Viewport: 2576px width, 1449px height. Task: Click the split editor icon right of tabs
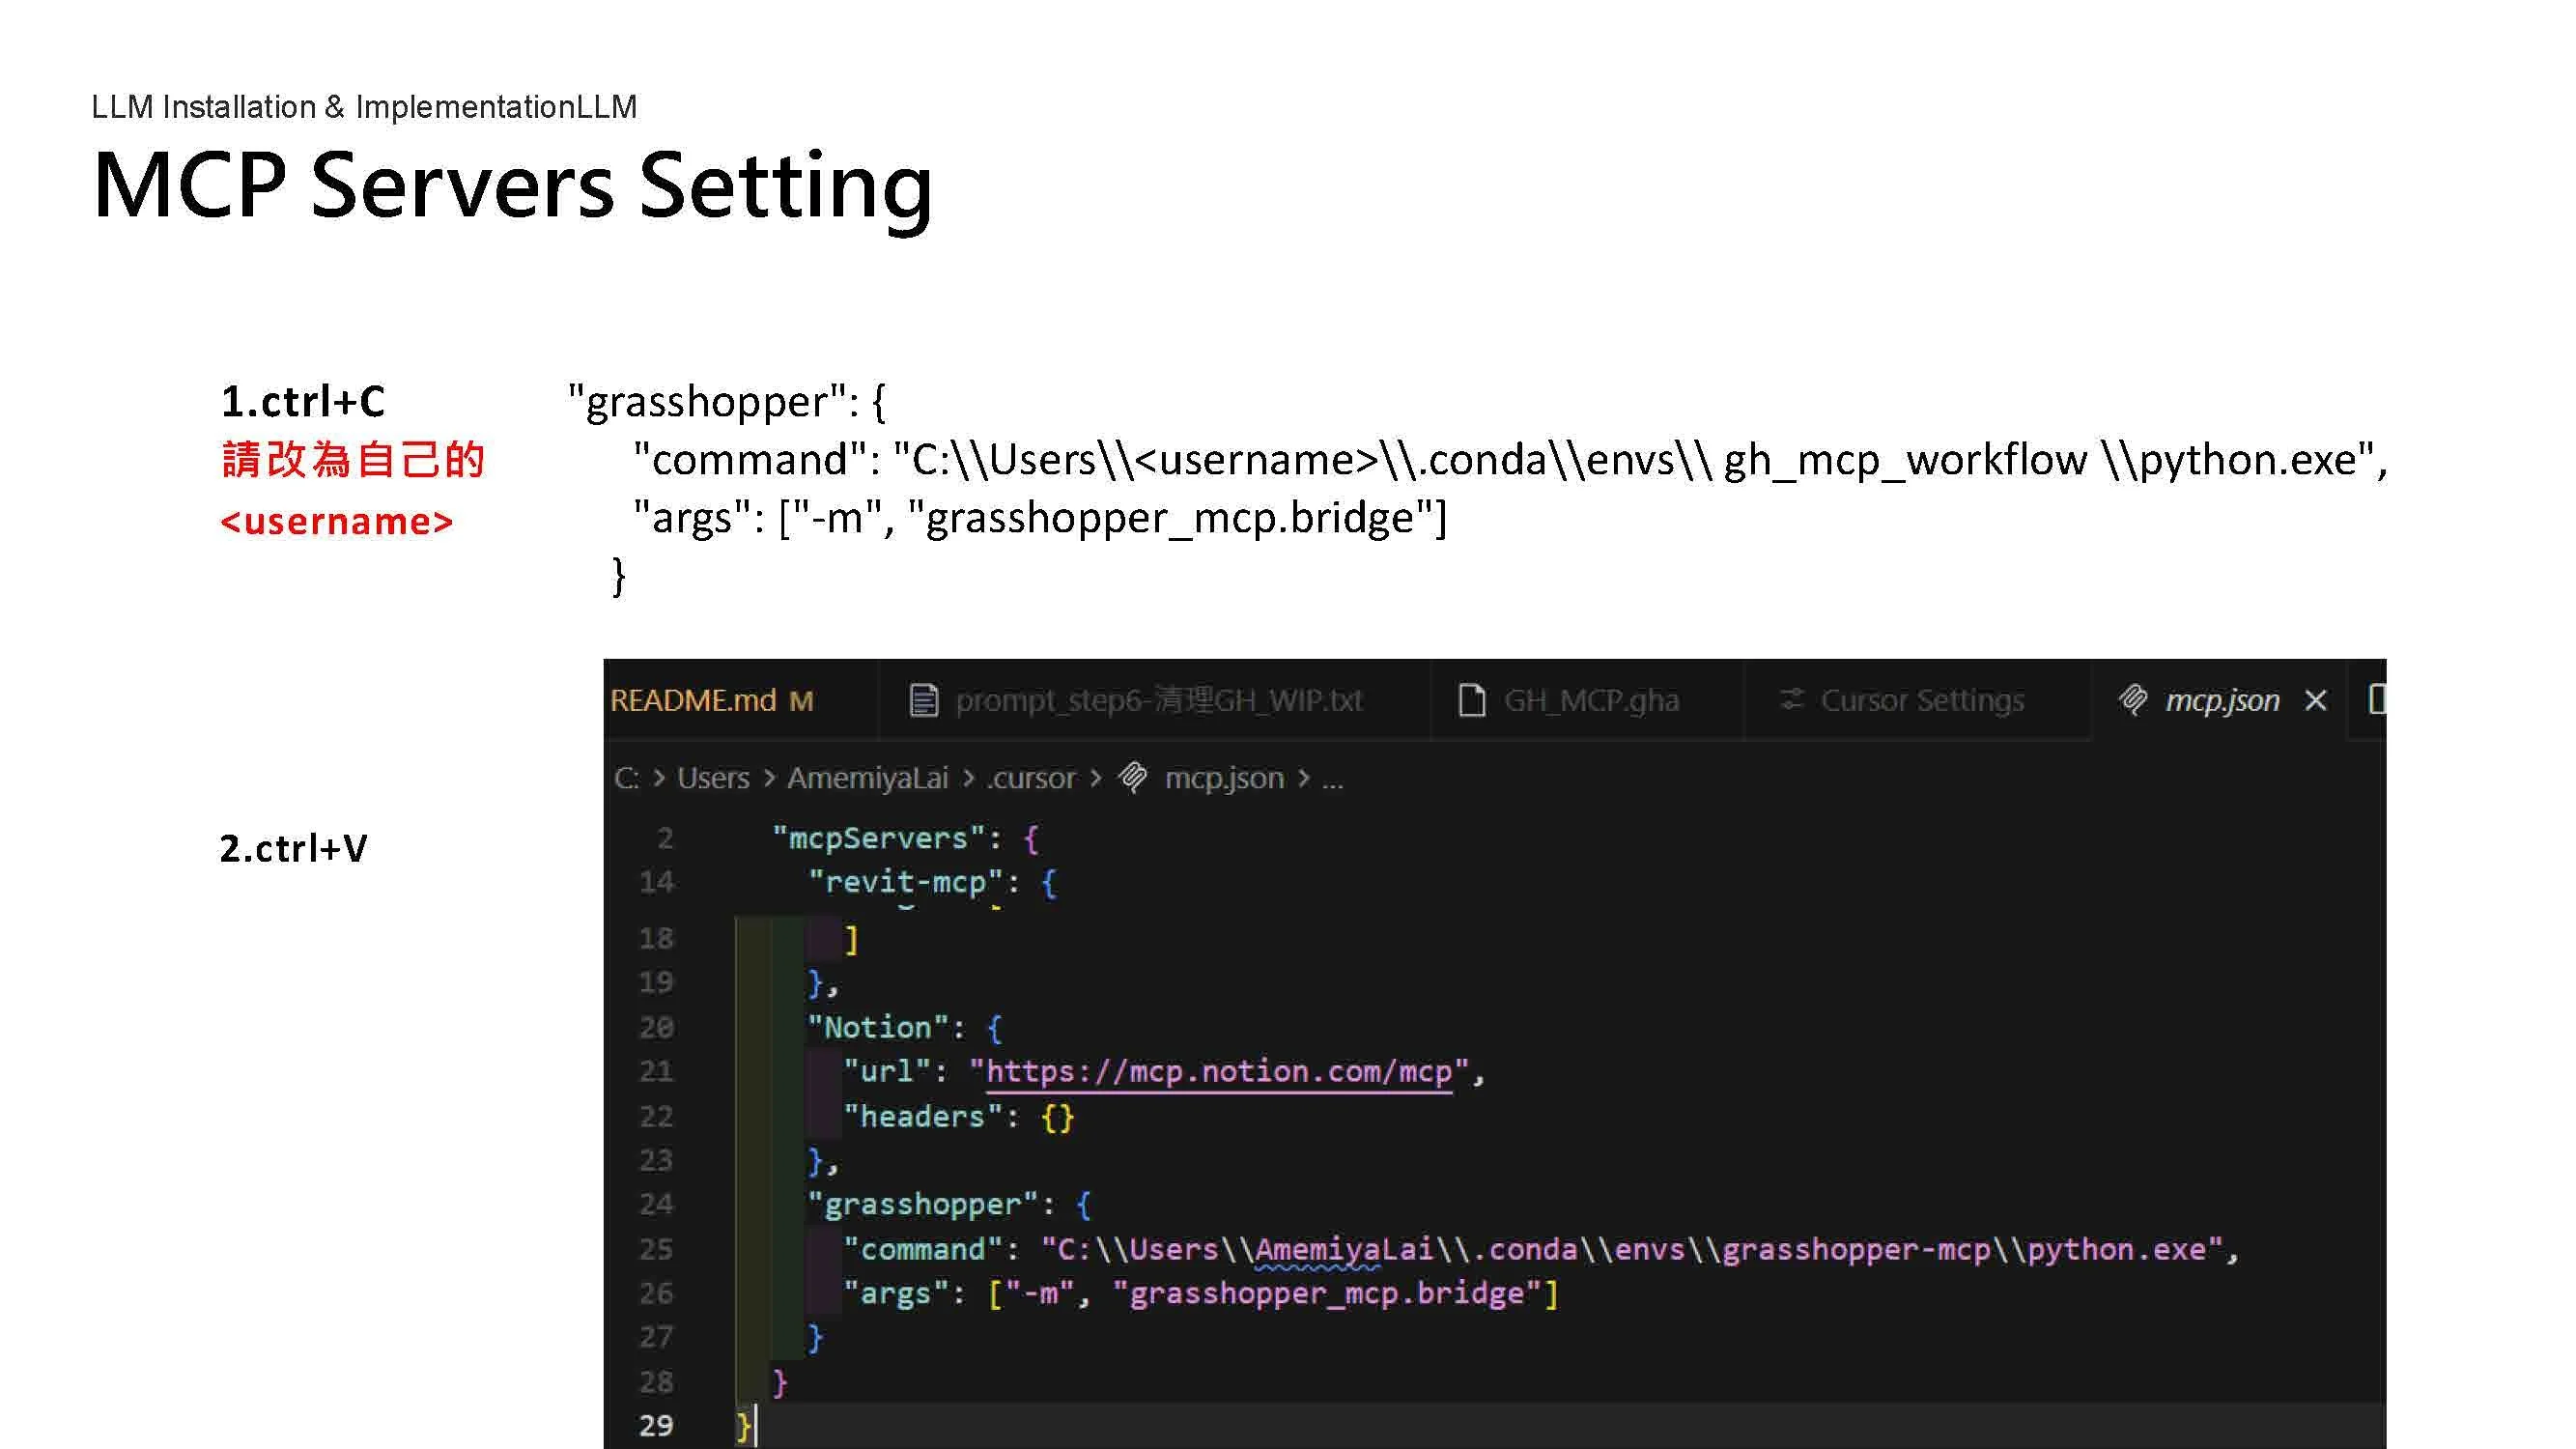(x=2377, y=699)
